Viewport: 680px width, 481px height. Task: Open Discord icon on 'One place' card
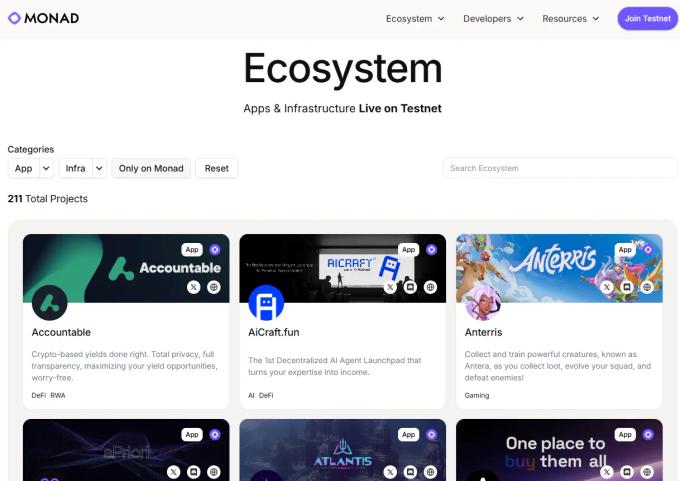click(x=627, y=472)
